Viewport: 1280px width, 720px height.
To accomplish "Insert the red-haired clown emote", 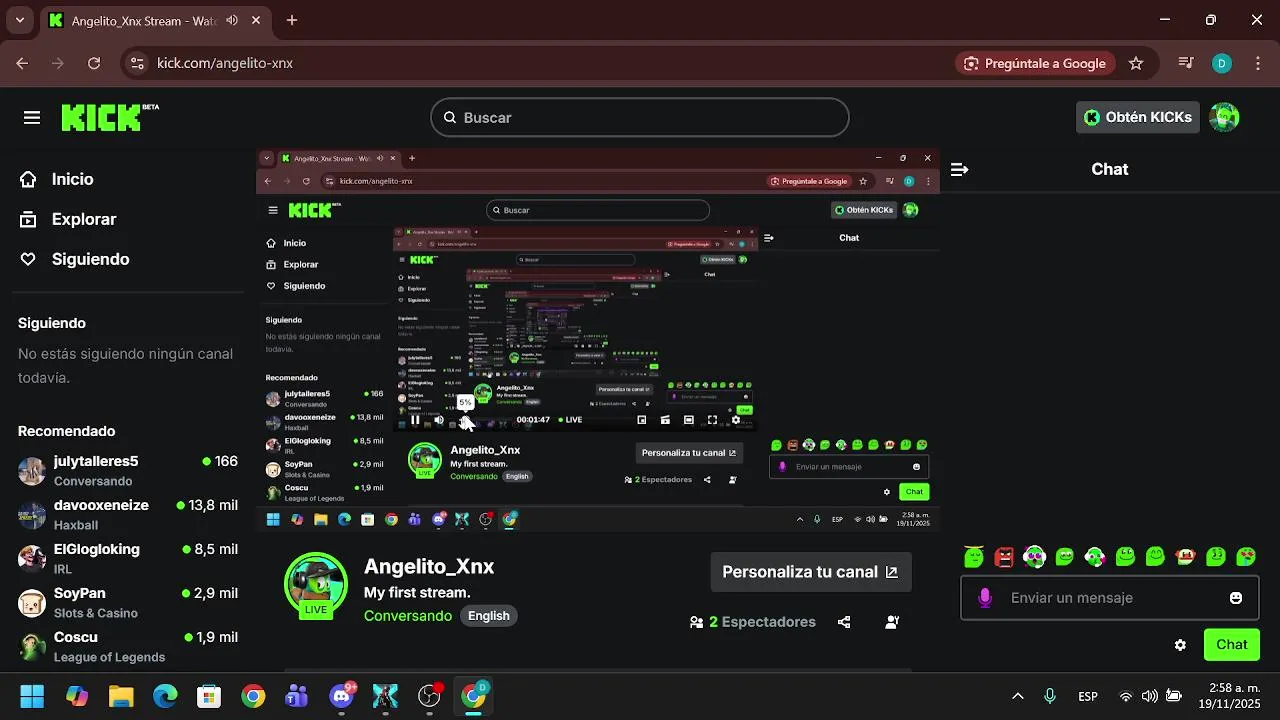I will click(1186, 556).
